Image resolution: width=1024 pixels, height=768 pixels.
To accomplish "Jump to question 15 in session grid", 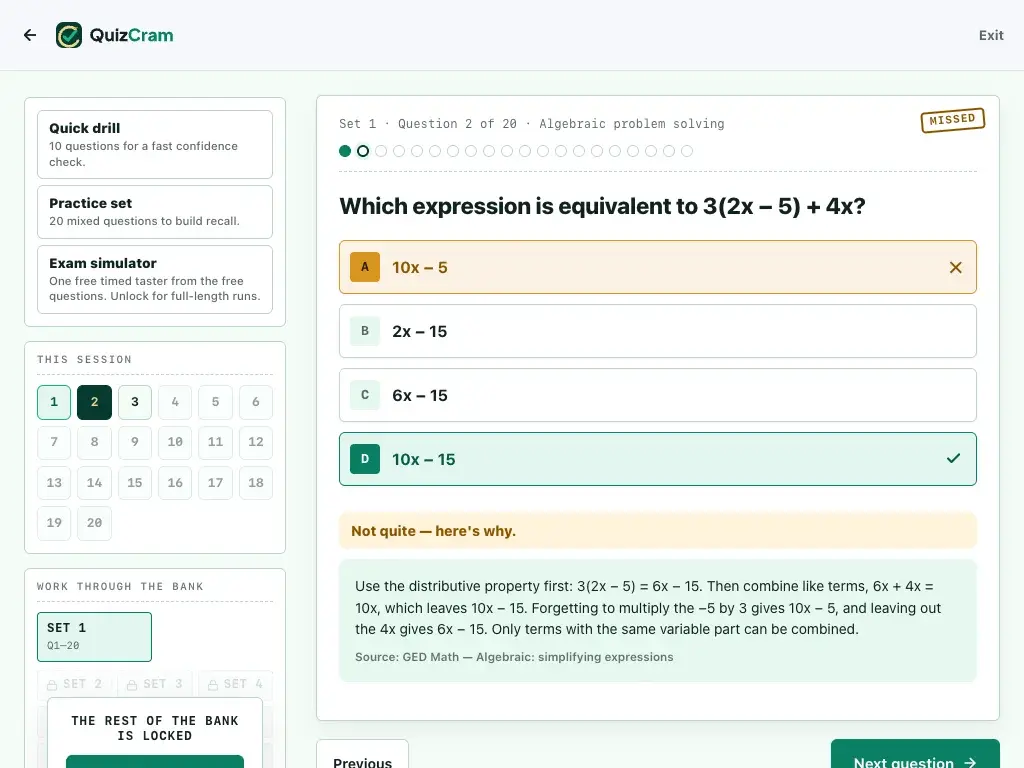I will [x=135, y=483].
